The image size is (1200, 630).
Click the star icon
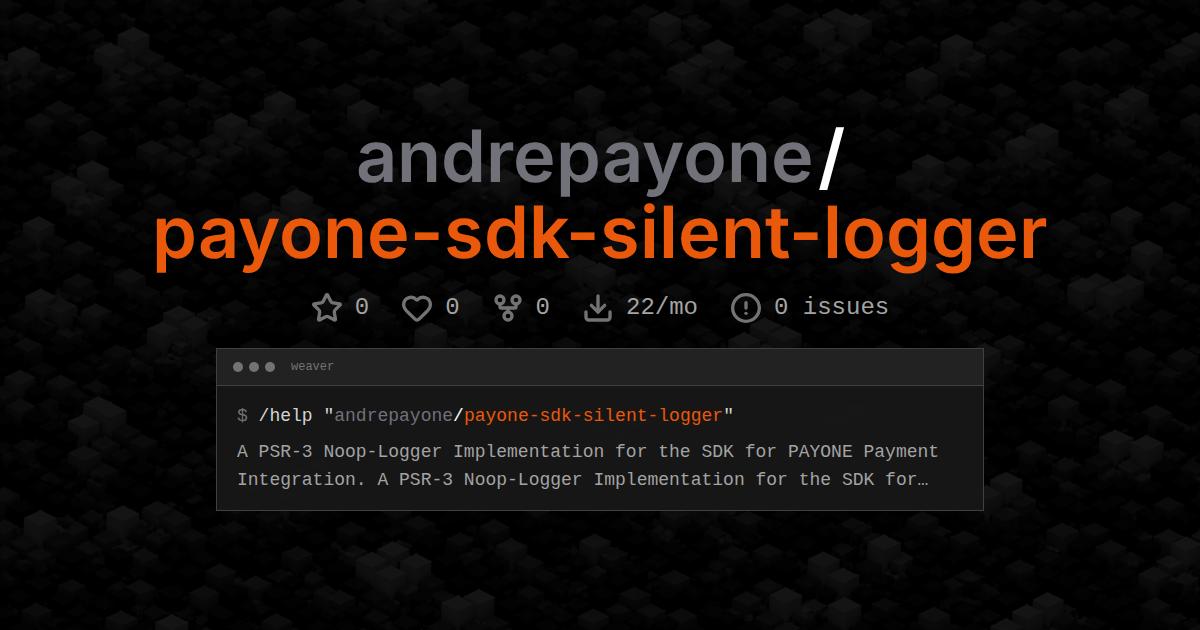tap(327, 307)
